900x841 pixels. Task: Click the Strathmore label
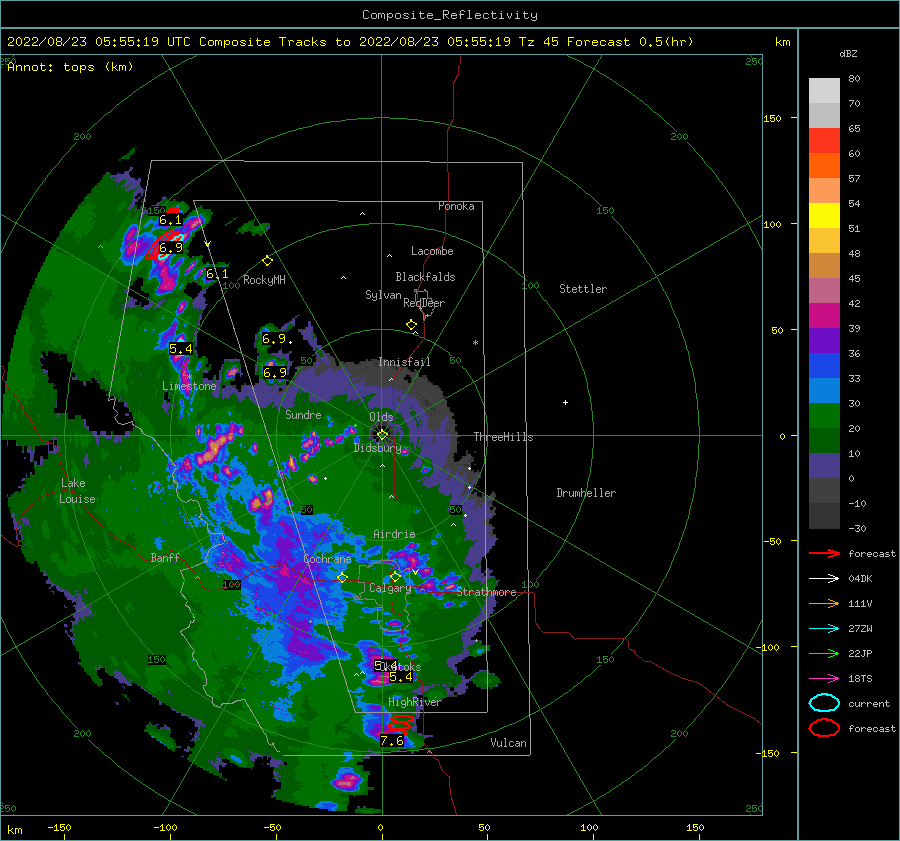pyautogui.click(x=486, y=592)
